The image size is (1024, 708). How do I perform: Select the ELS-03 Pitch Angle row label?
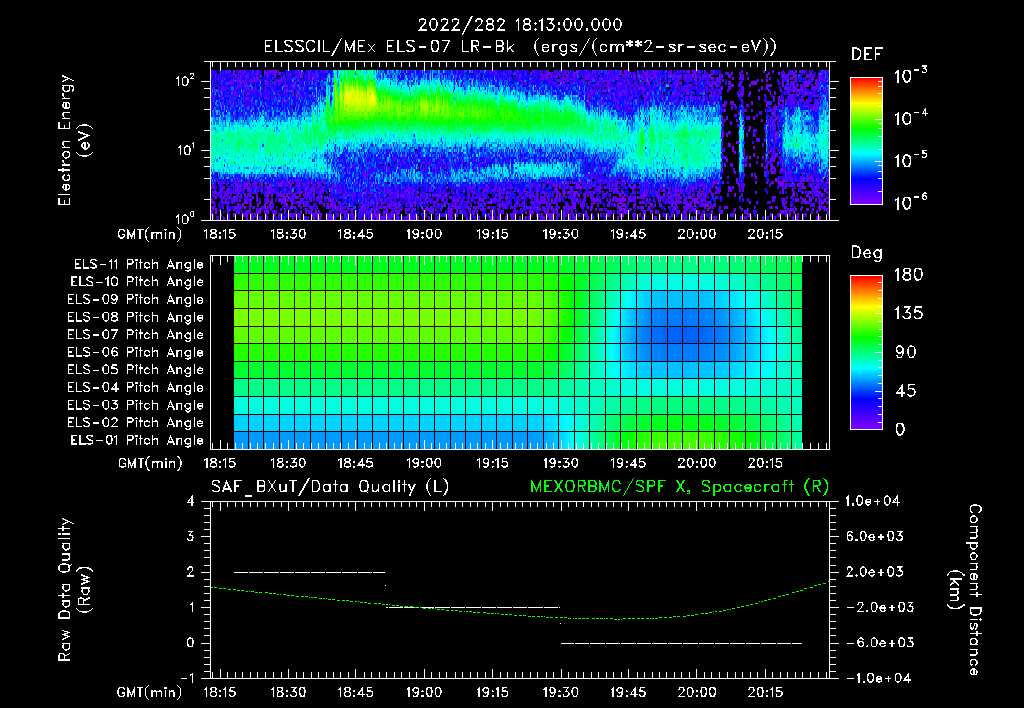(x=136, y=405)
